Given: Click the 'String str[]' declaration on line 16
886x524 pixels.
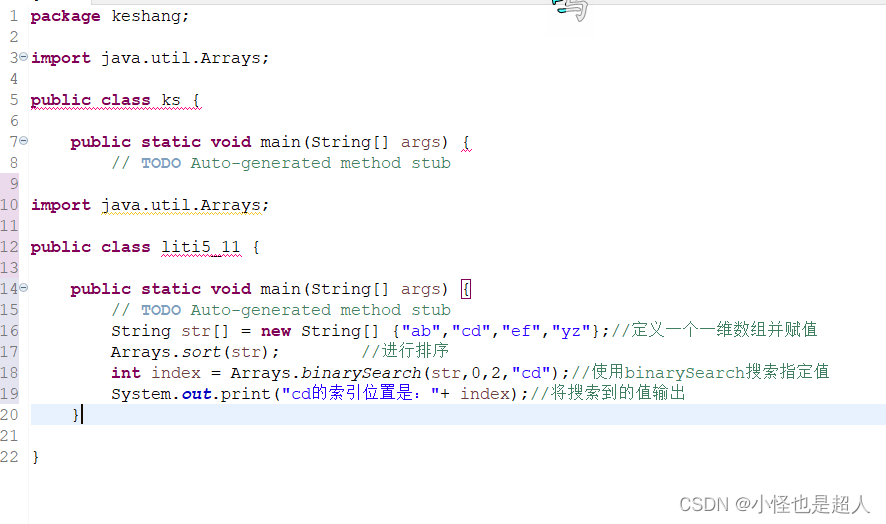Looking at the screenshot, I should click(x=170, y=331).
